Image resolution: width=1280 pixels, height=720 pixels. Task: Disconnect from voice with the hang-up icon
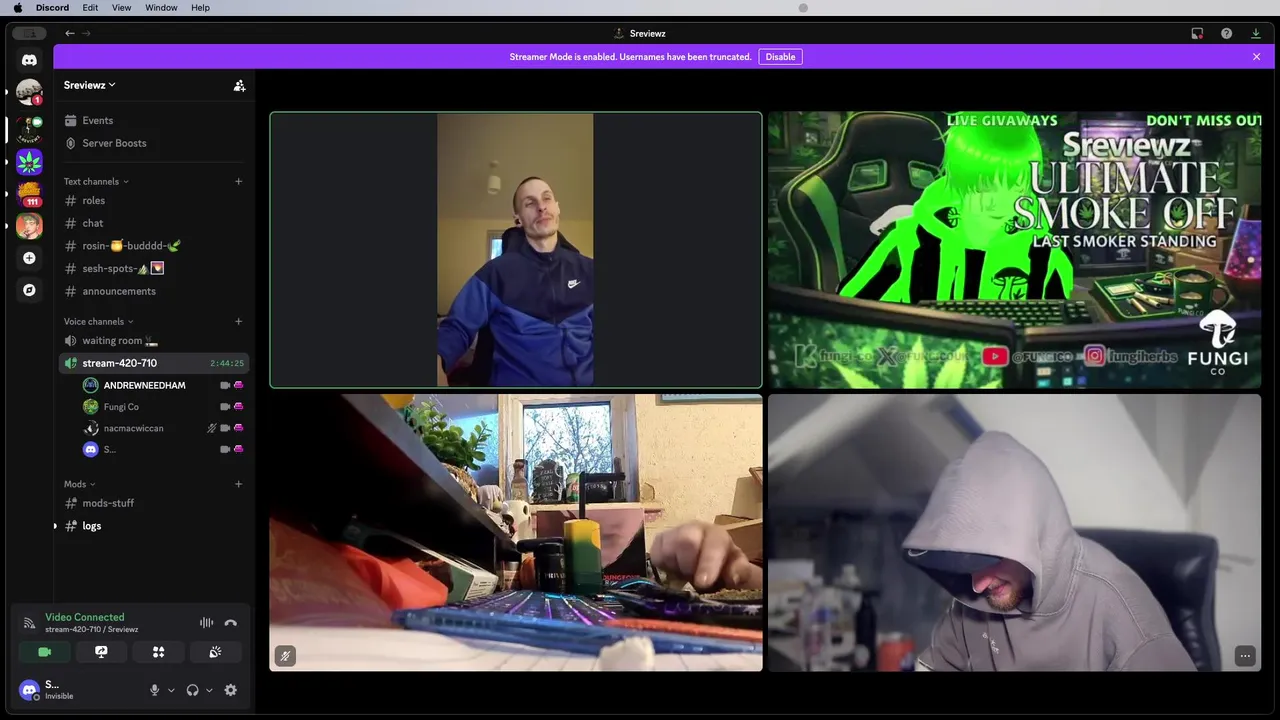click(x=231, y=623)
